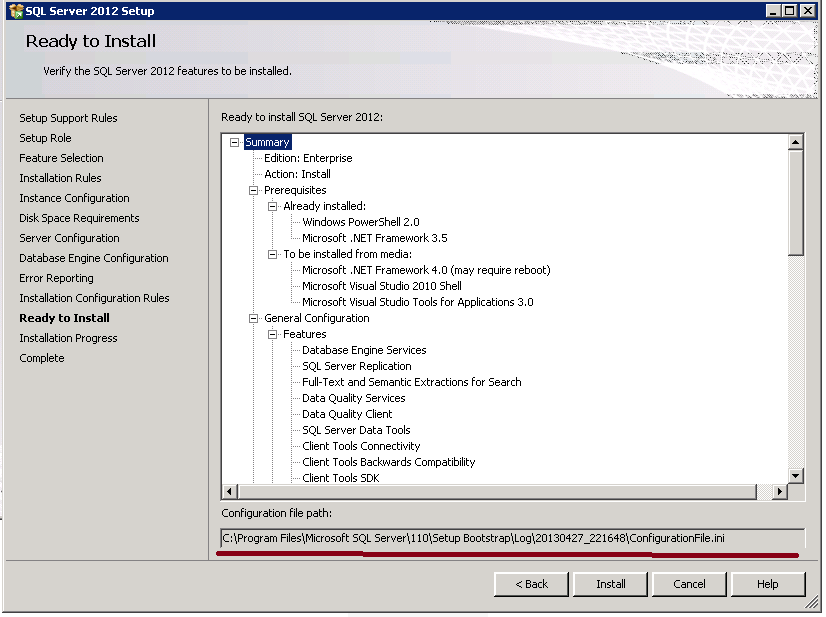Click the bold Ready to Install step
Screen dimensions: 826x617
tap(64, 318)
